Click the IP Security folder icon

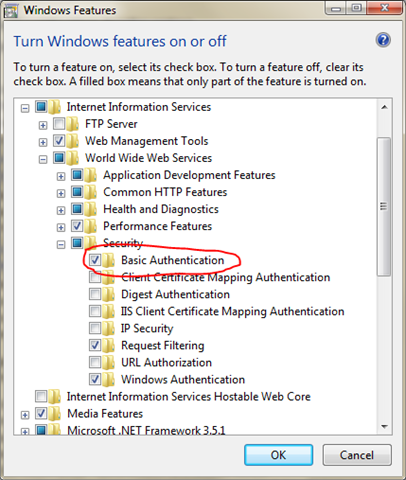click(108, 328)
